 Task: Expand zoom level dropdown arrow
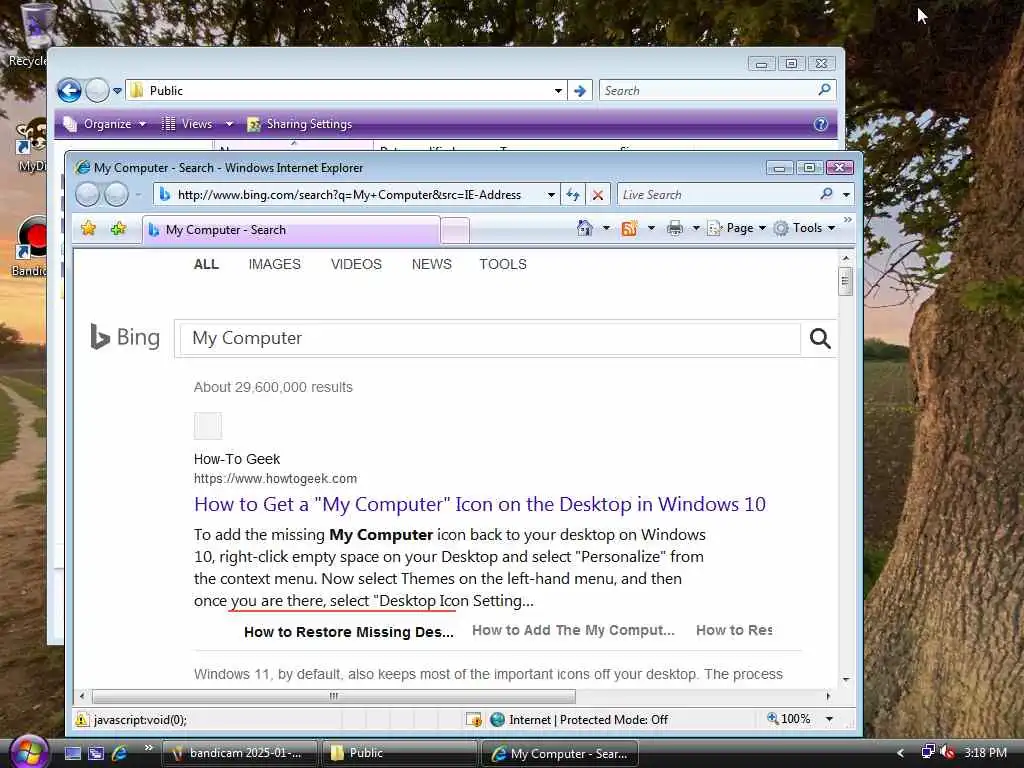[829, 719]
